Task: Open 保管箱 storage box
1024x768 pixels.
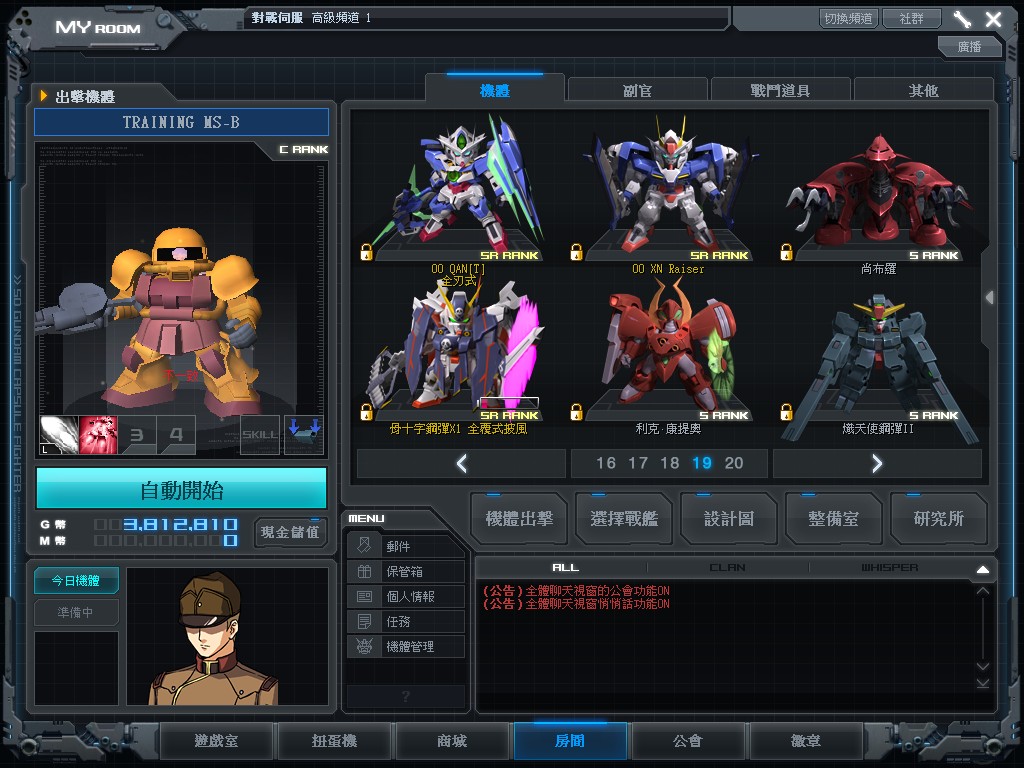Action: point(406,571)
